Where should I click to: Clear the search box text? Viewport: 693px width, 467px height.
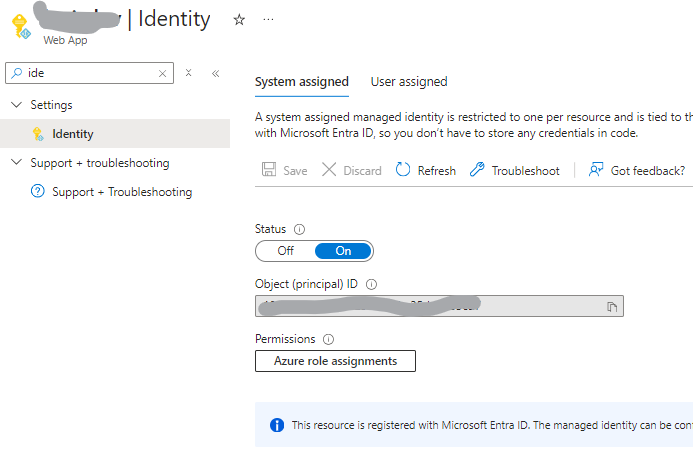(163, 73)
